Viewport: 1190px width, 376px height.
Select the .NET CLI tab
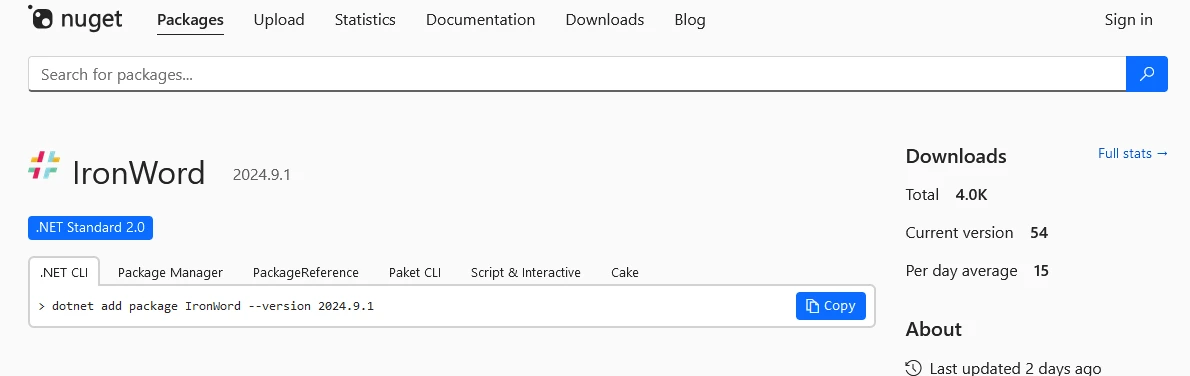coord(64,272)
